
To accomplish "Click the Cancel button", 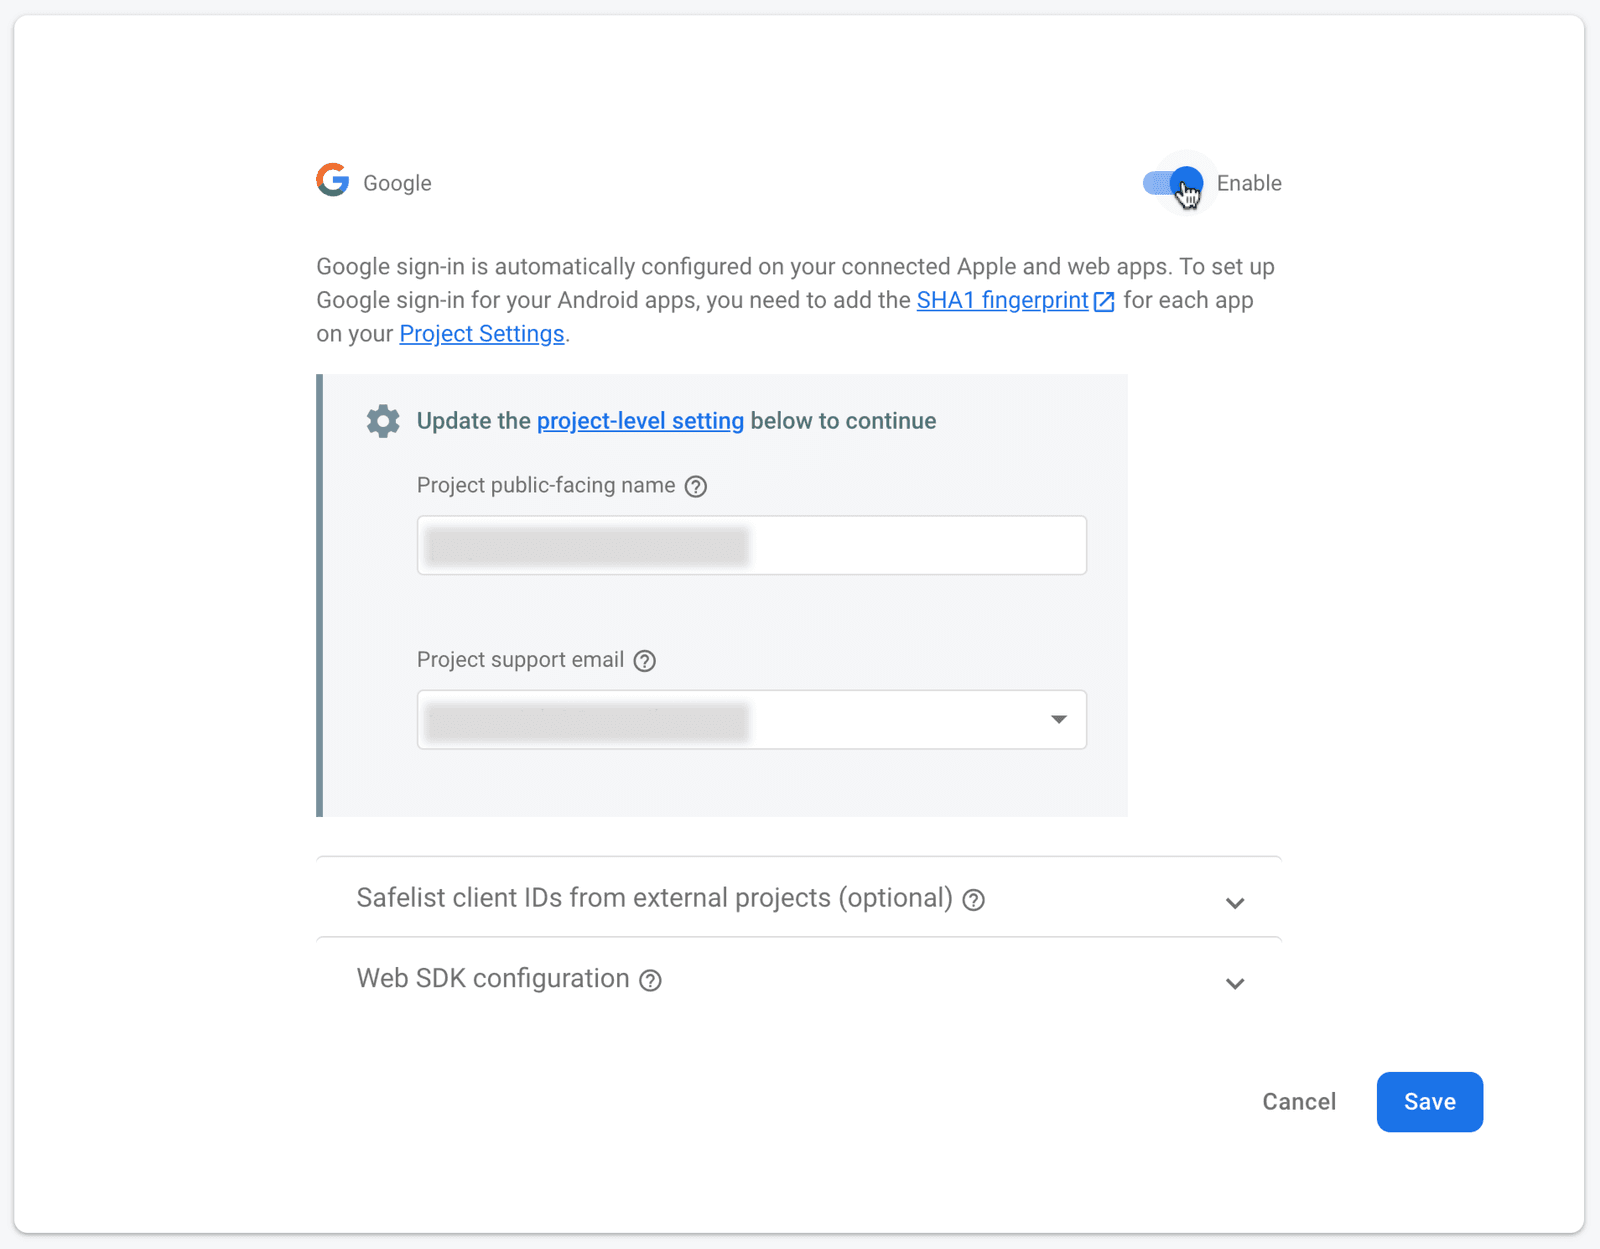I will (1299, 1102).
